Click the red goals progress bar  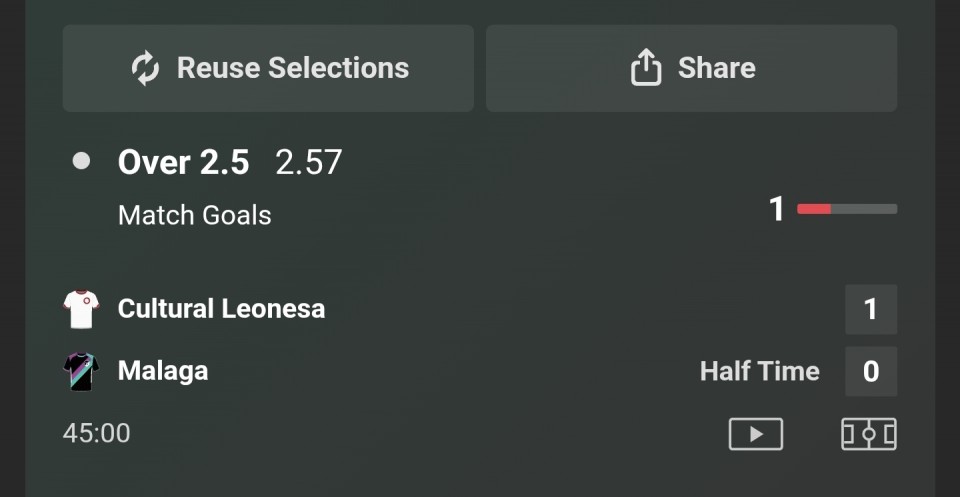846,209
